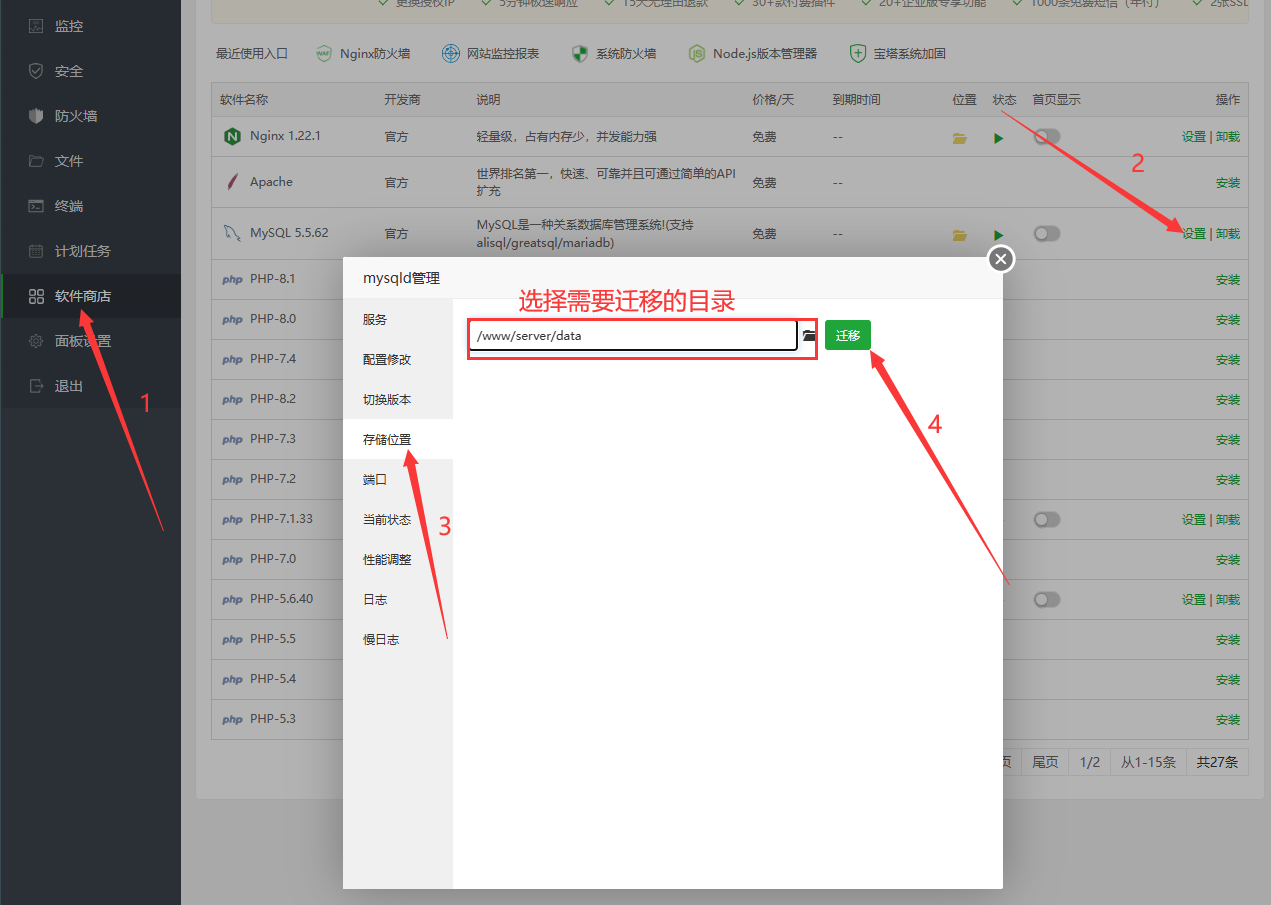Click the Node.js版本管理器 icon
Screen dimensions: 1271x905
click(697, 54)
